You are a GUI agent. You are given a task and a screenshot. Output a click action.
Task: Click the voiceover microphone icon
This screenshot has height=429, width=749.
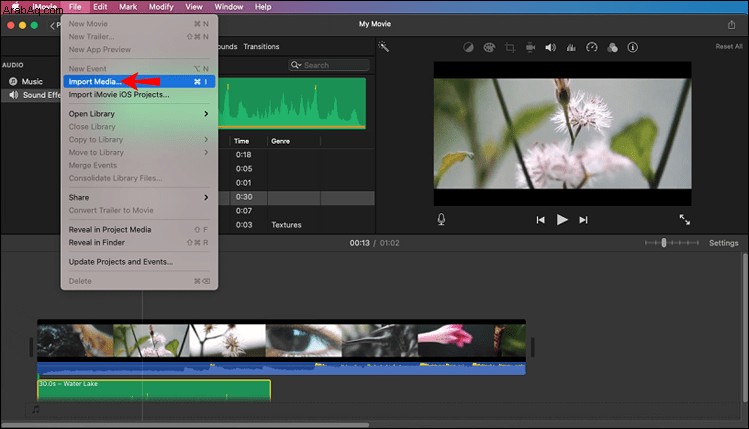pos(441,219)
